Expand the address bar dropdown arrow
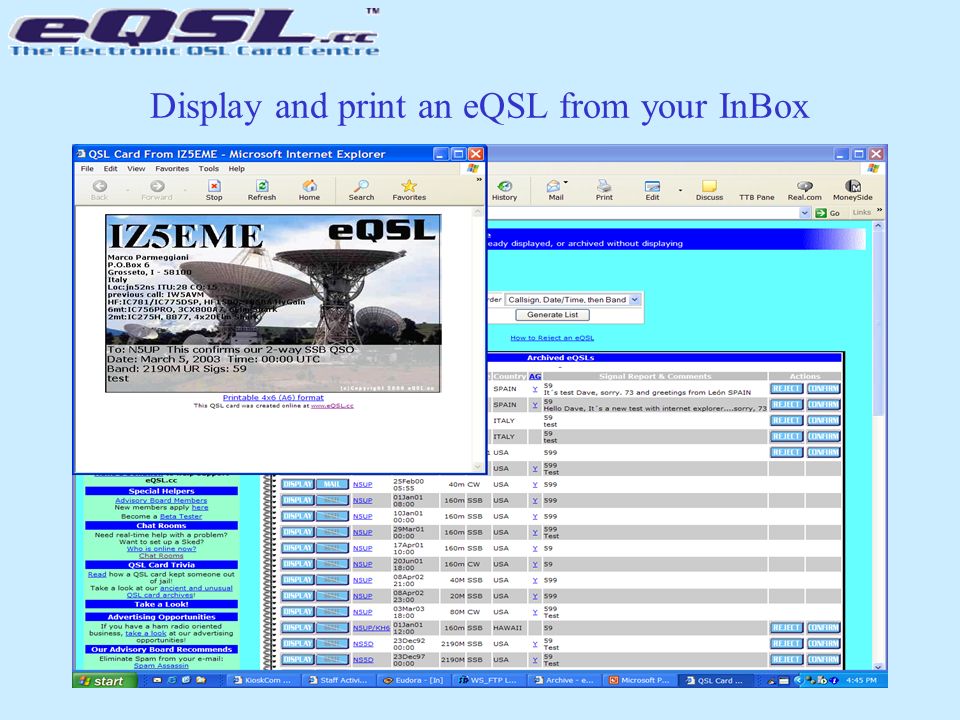 (x=805, y=213)
